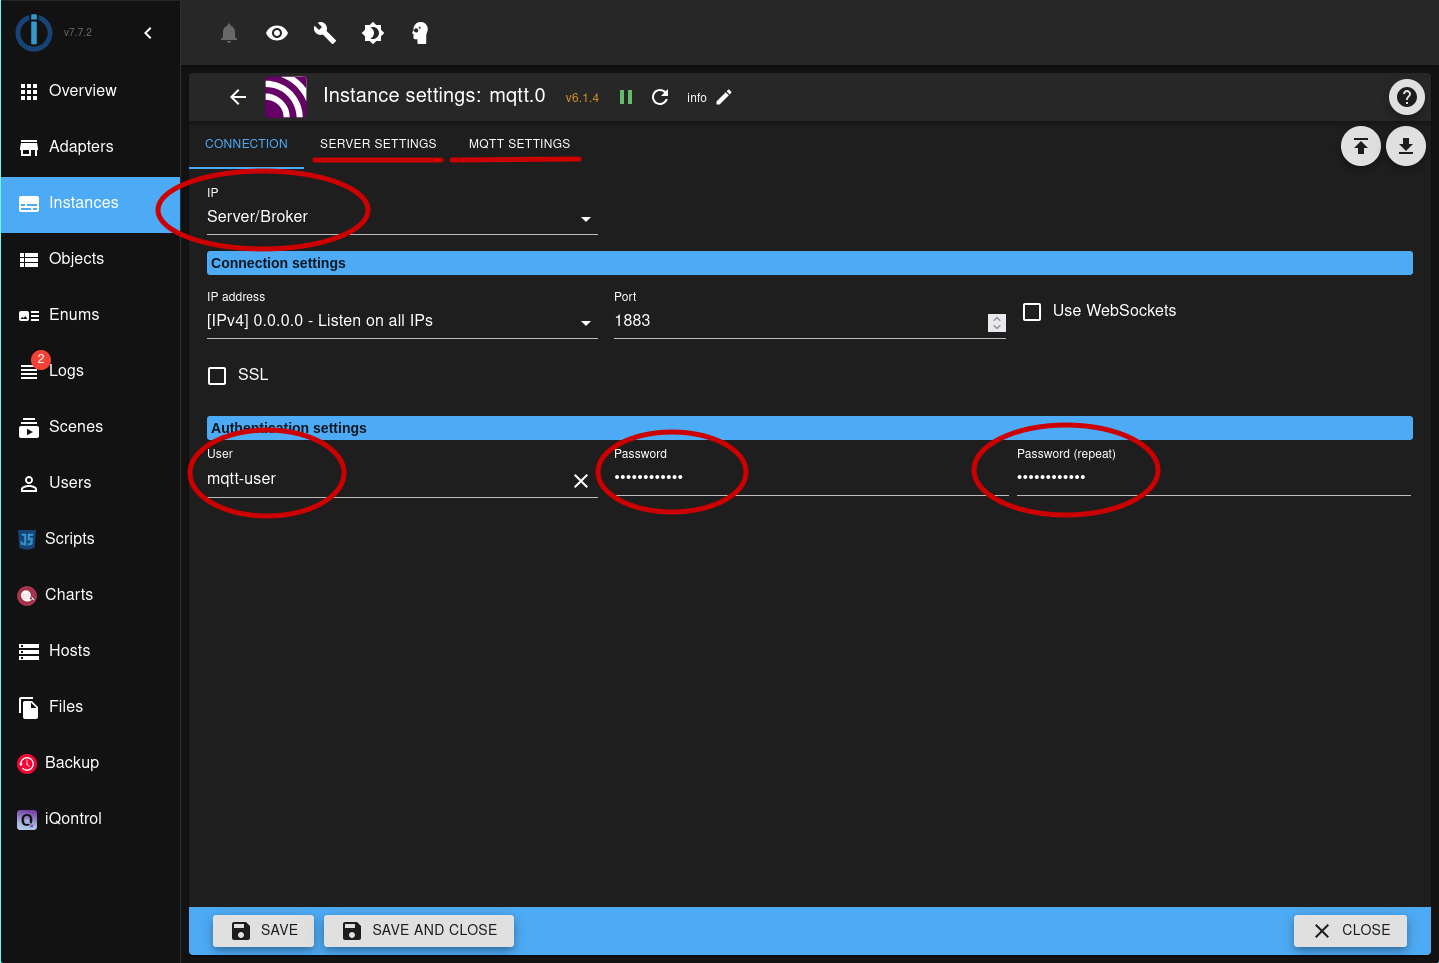This screenshot has width=1439, height=963.
Task: Open base settings via the wrench icon
Action: point(324,32)
